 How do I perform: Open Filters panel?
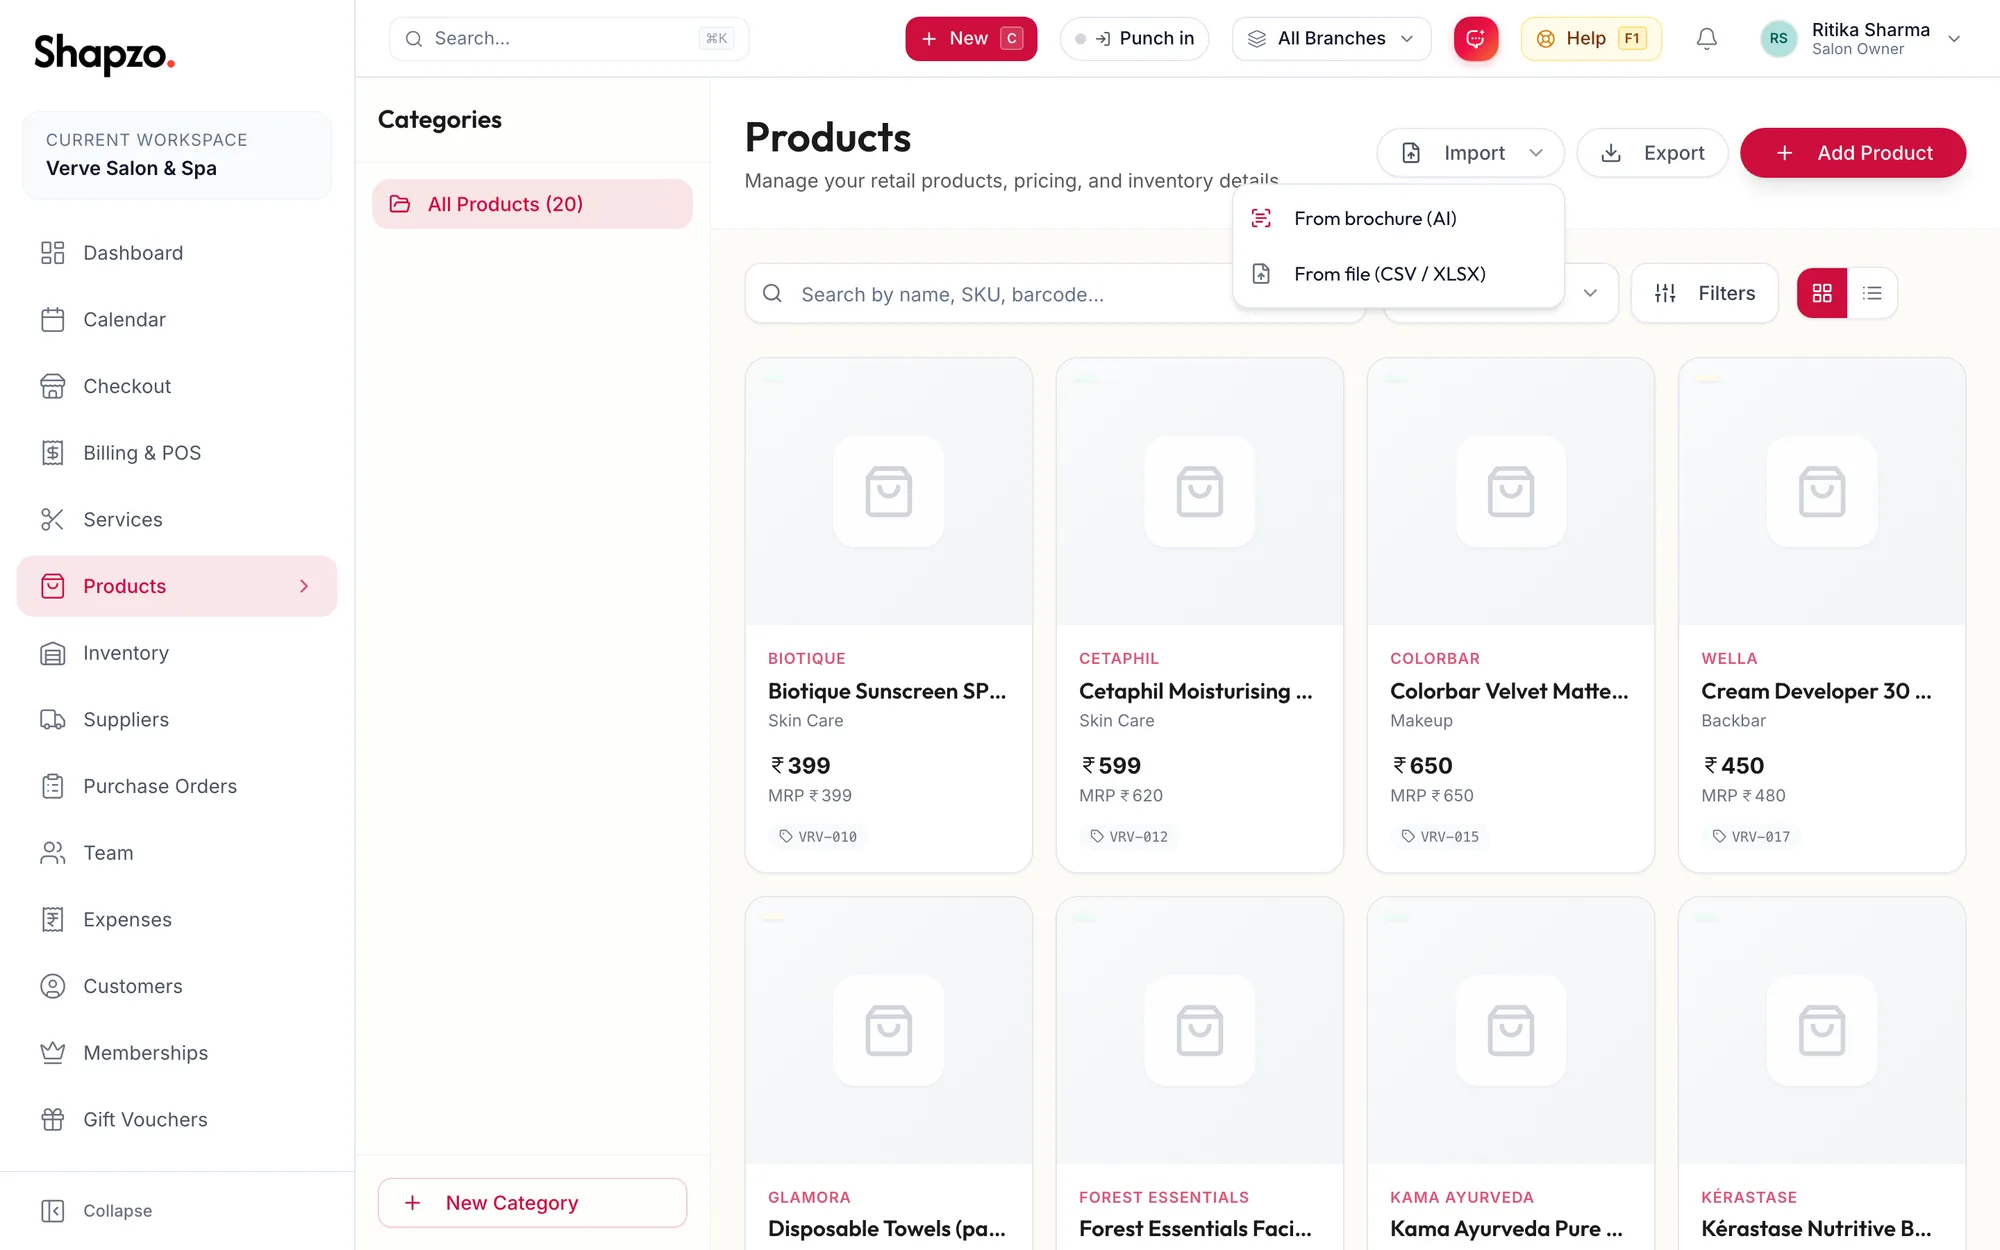pos(1705,293)
